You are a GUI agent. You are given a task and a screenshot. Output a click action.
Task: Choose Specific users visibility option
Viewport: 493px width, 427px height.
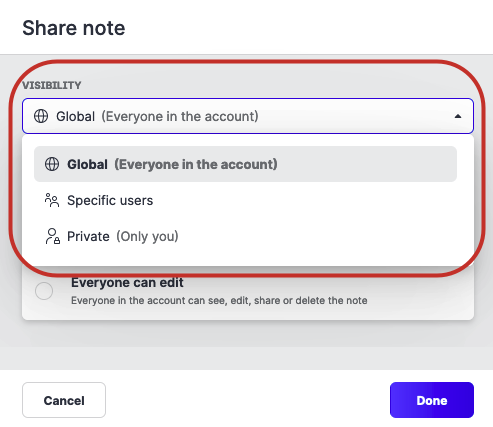(x=245, y=200)
